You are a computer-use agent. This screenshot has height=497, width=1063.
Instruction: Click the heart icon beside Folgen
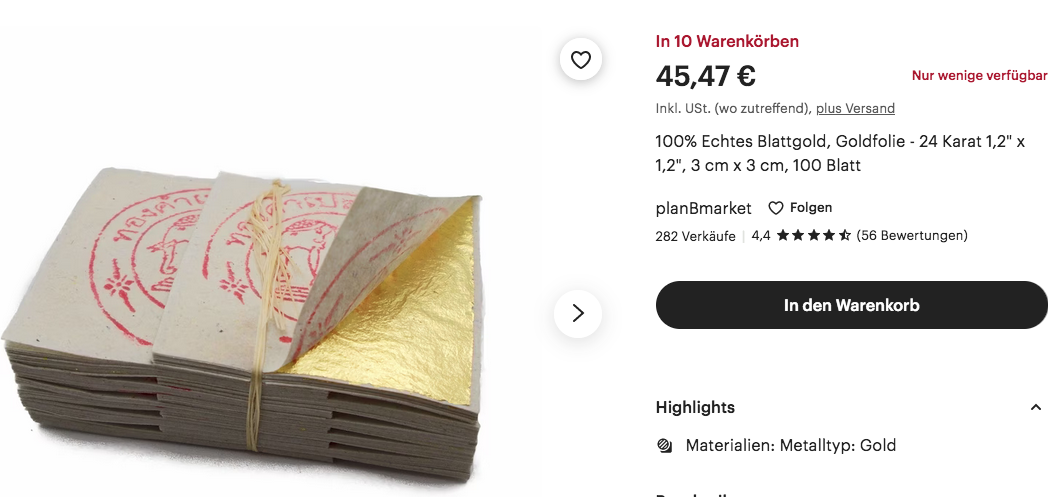tap(776, 208)
